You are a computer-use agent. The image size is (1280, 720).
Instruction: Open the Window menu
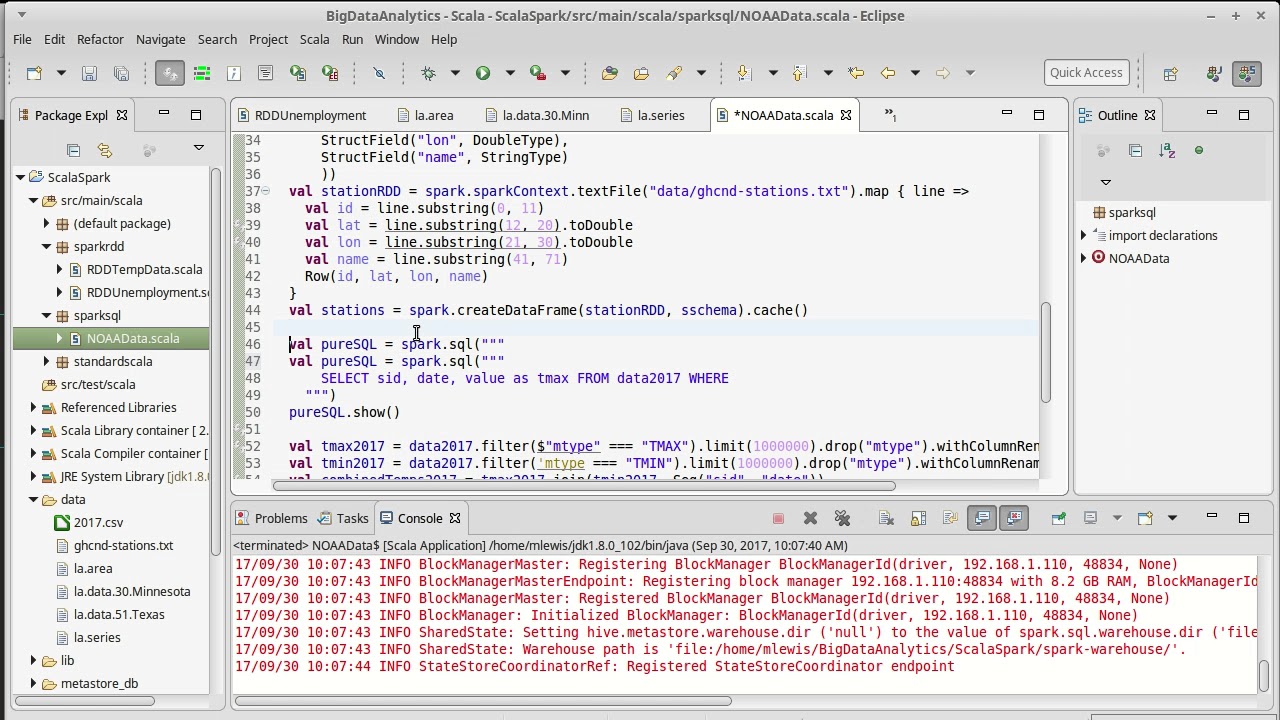coord(397,39)
